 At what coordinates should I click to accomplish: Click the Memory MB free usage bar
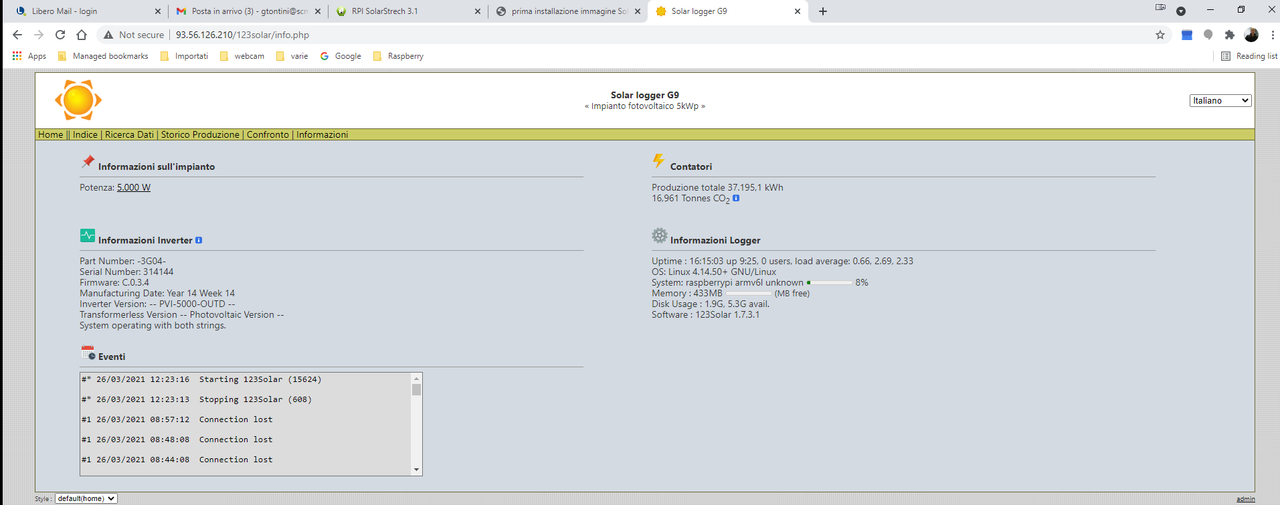[748, 293]
